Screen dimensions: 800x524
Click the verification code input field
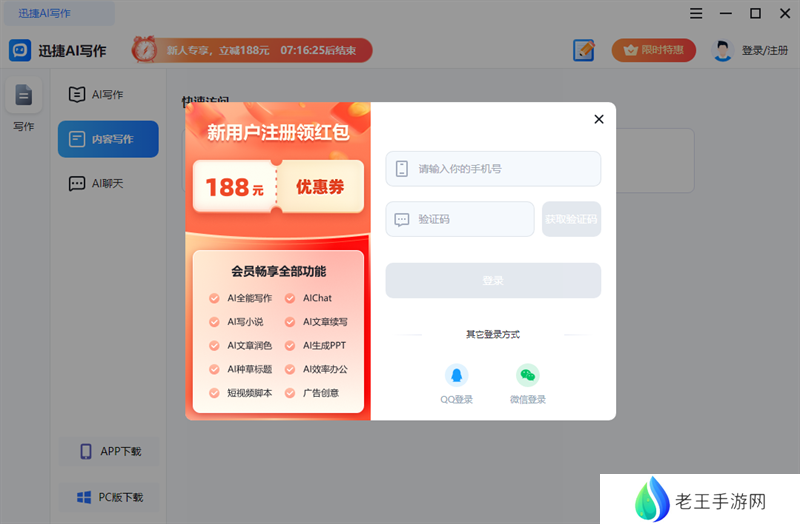(x=460, y=219)
